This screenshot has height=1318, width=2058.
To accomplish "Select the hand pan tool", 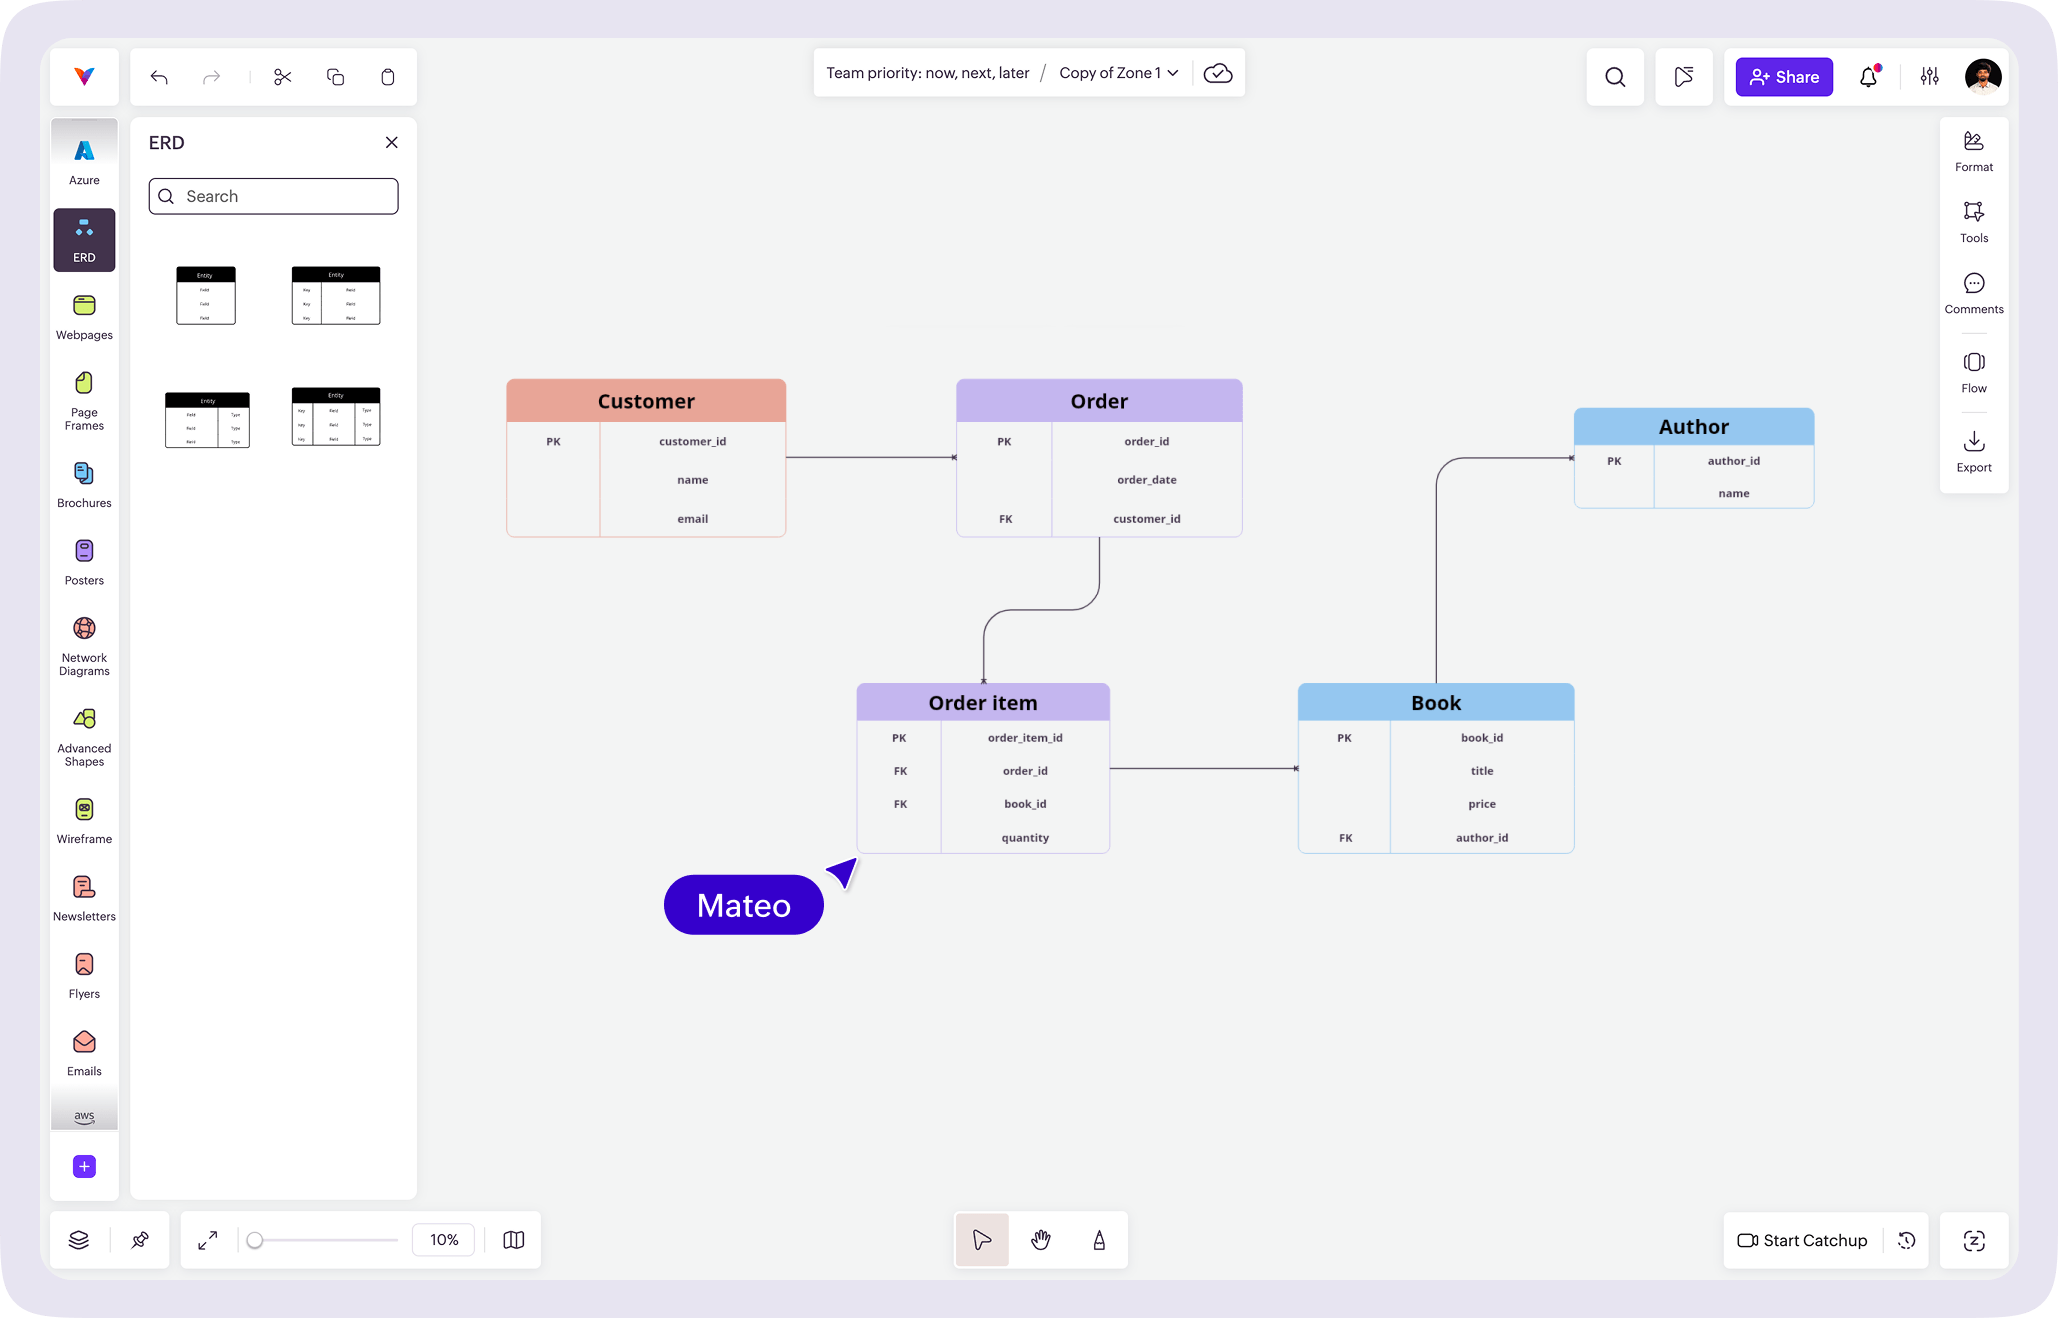I will [x=1040, y=1240].
